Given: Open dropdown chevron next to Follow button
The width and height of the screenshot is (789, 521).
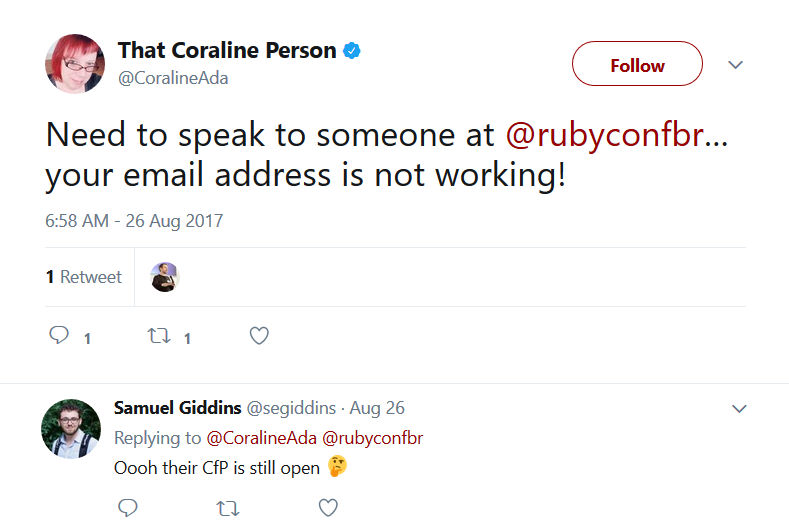Looking at the screenshot, I should (x=735, y=64).
